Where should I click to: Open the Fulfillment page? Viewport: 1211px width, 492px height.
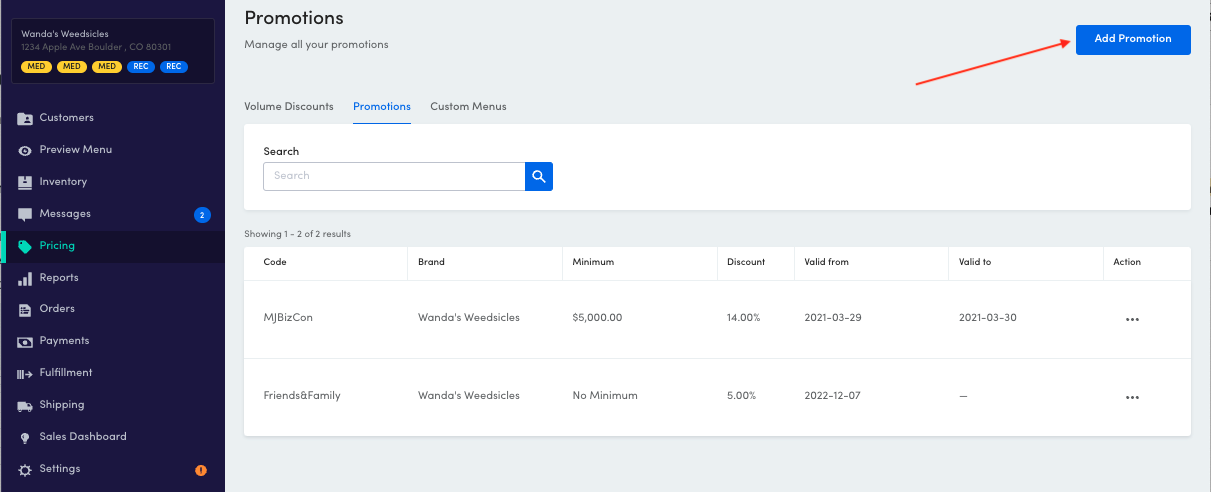click(66, 373)
